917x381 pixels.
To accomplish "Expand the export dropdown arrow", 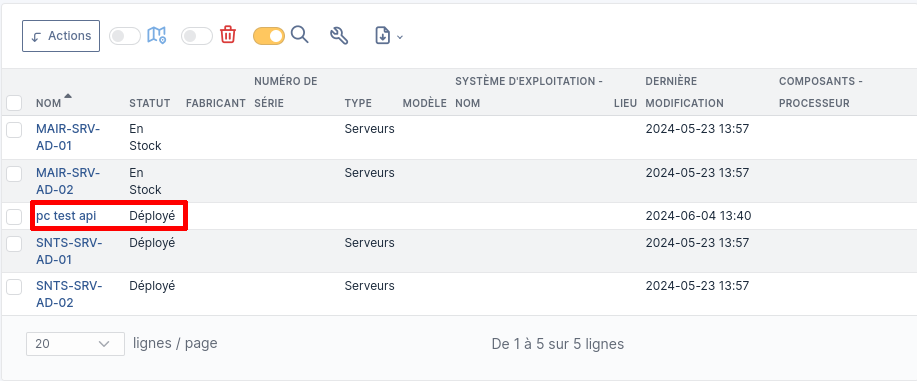I will [x=400, y=37].
